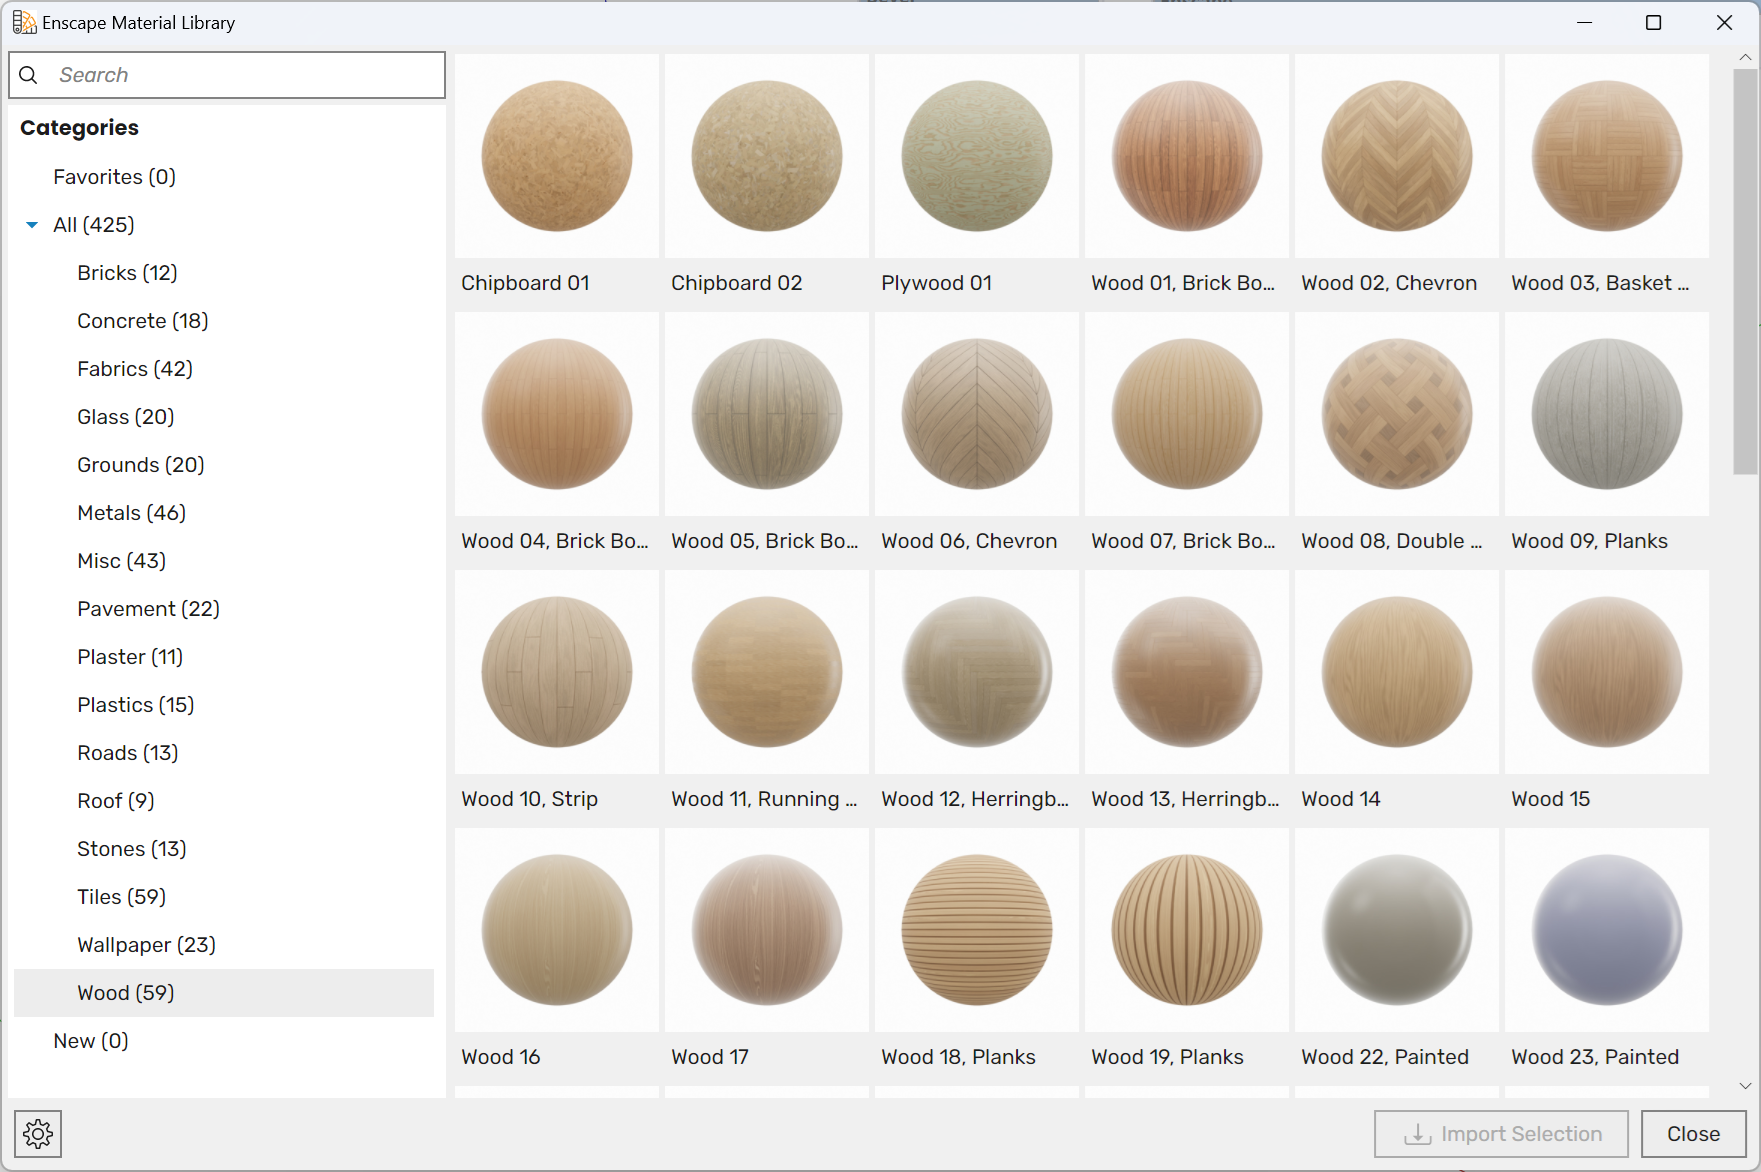
Task: Open the material library settings gear
Action: click(38, 1133)
